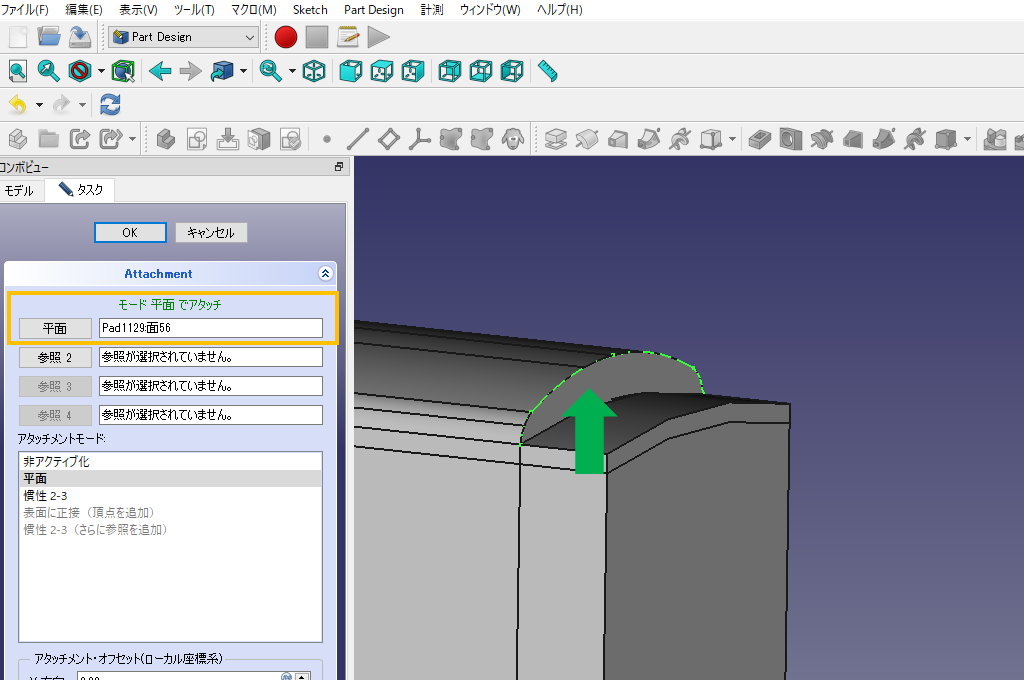Select the isometric view cube icon
The width and height of the screenshot is (1024, 680).
click(314, 71)
